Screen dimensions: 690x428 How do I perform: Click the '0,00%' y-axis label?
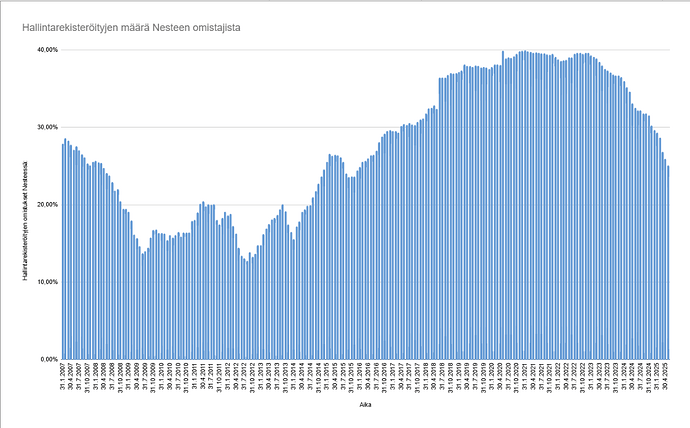[x=49, y=359]
